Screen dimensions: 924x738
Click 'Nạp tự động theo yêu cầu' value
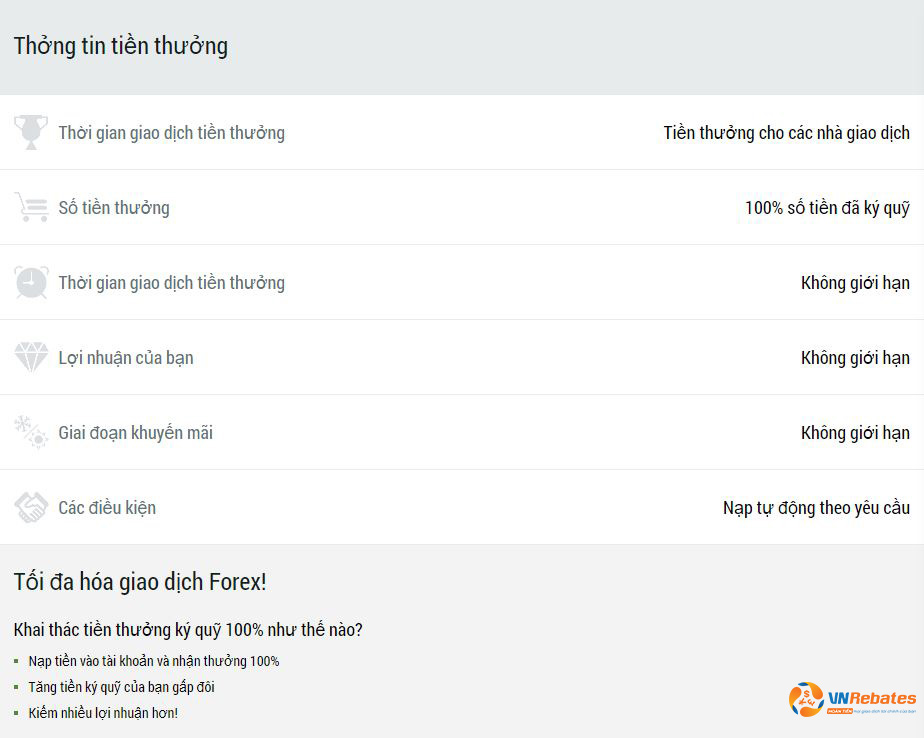click(x=817, y=508)
